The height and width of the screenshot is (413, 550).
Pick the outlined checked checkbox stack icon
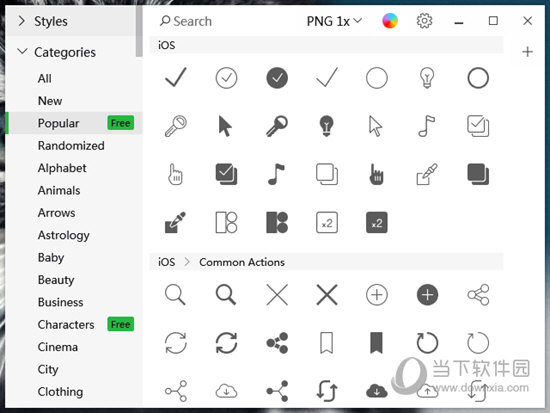[478, 126]
